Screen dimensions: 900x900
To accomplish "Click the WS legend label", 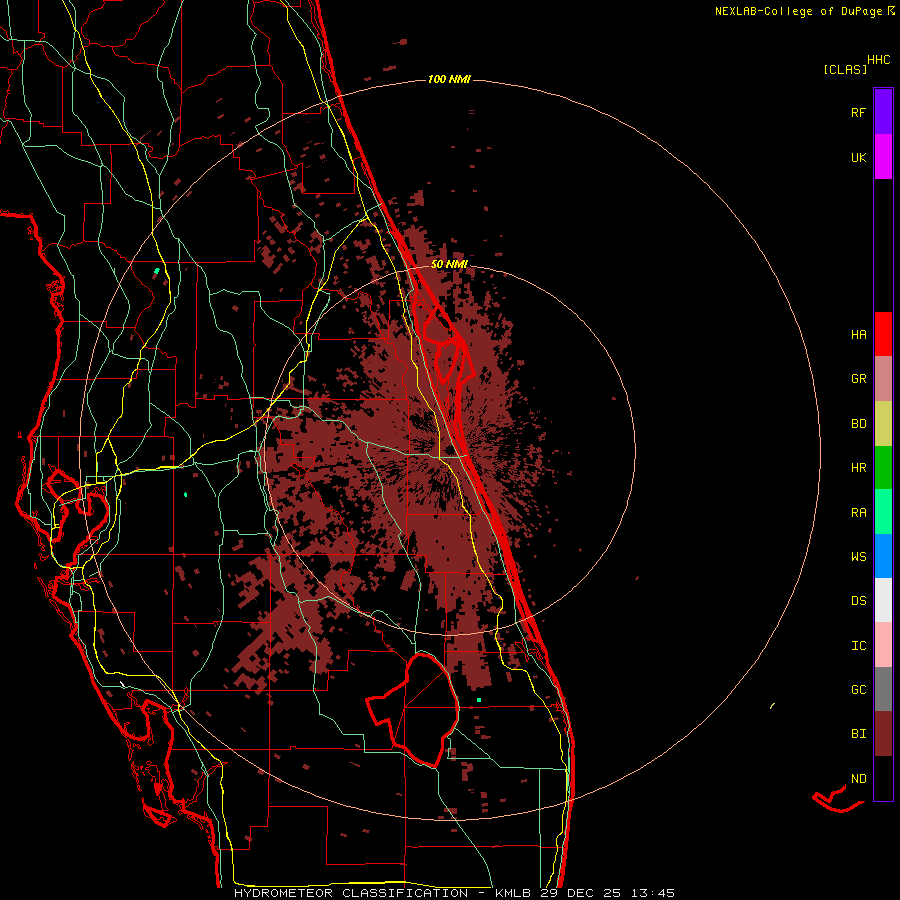I will [858, 557].
